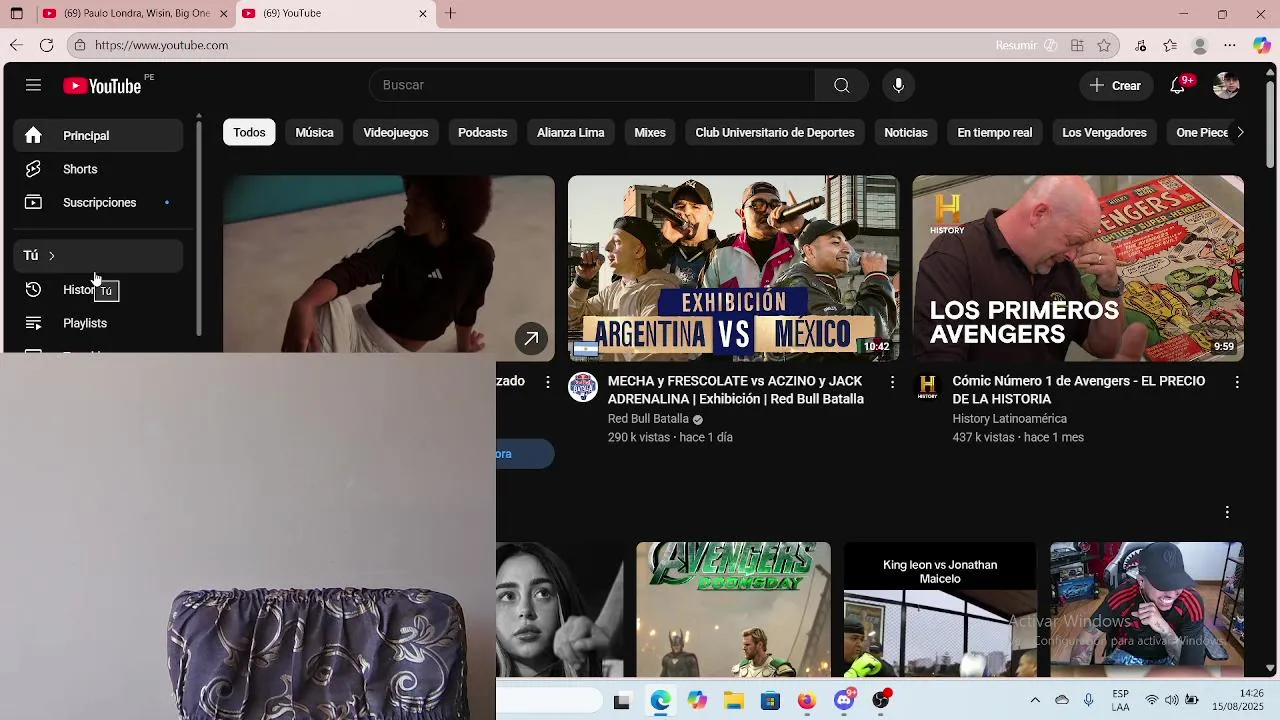Open the YouTube hamburger guide menu
Screen dimensions: 1280x720
[x=33, y=85]
